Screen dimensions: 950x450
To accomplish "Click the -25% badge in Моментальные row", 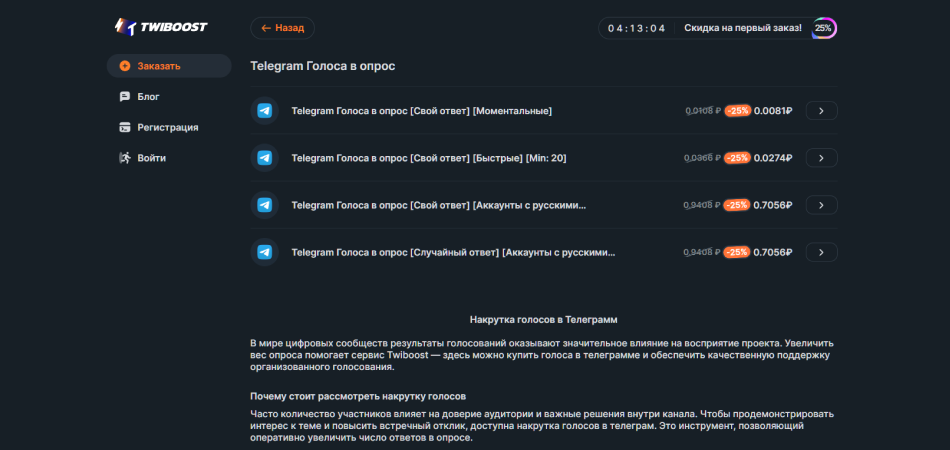I will 737,111.
